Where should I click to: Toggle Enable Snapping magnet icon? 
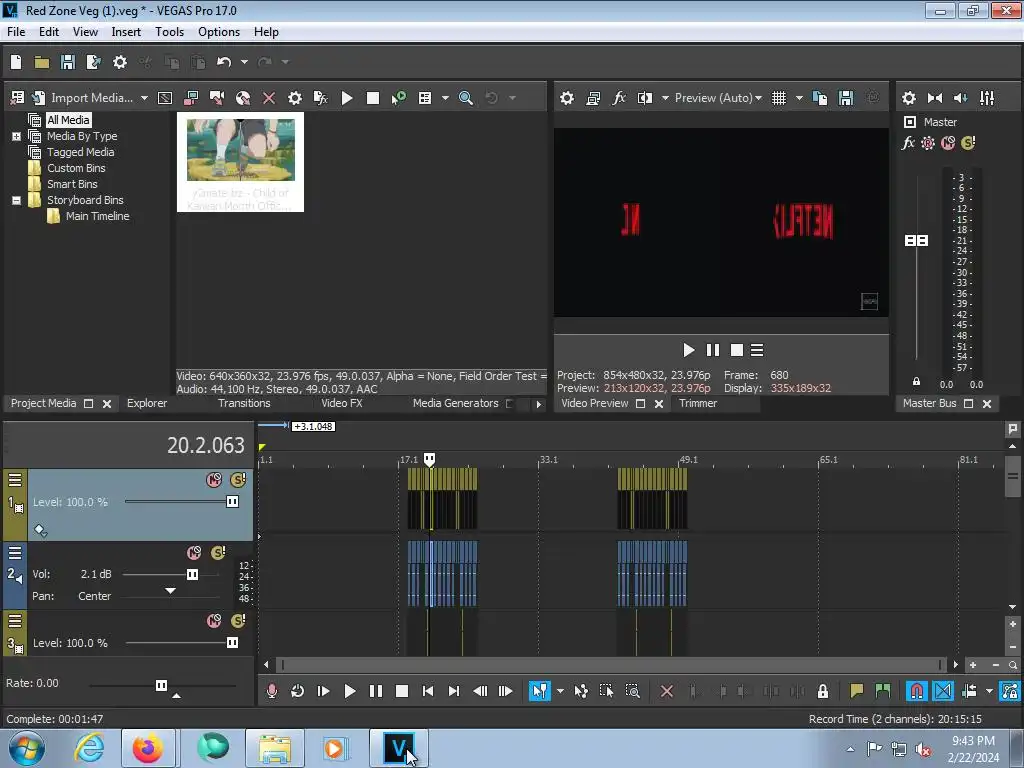pos(917,691)
